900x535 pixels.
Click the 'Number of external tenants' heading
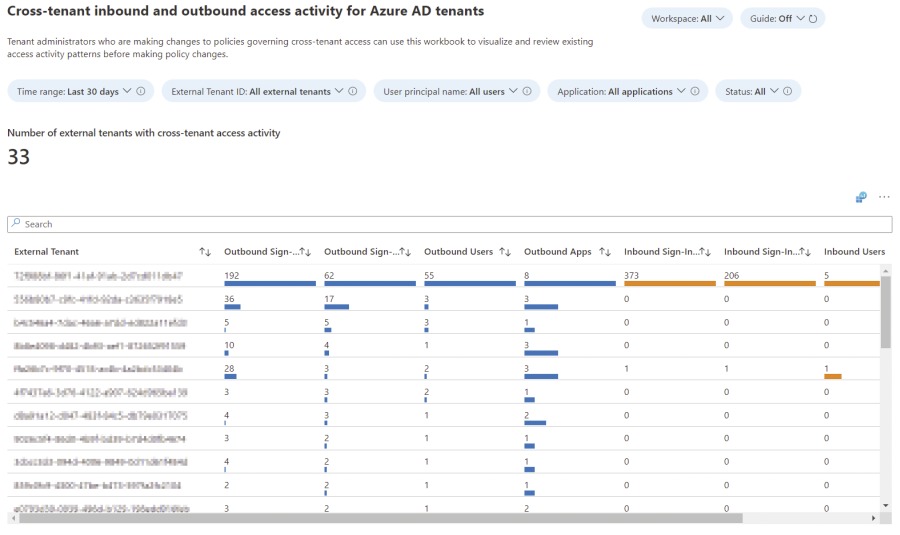click(143, 133)
